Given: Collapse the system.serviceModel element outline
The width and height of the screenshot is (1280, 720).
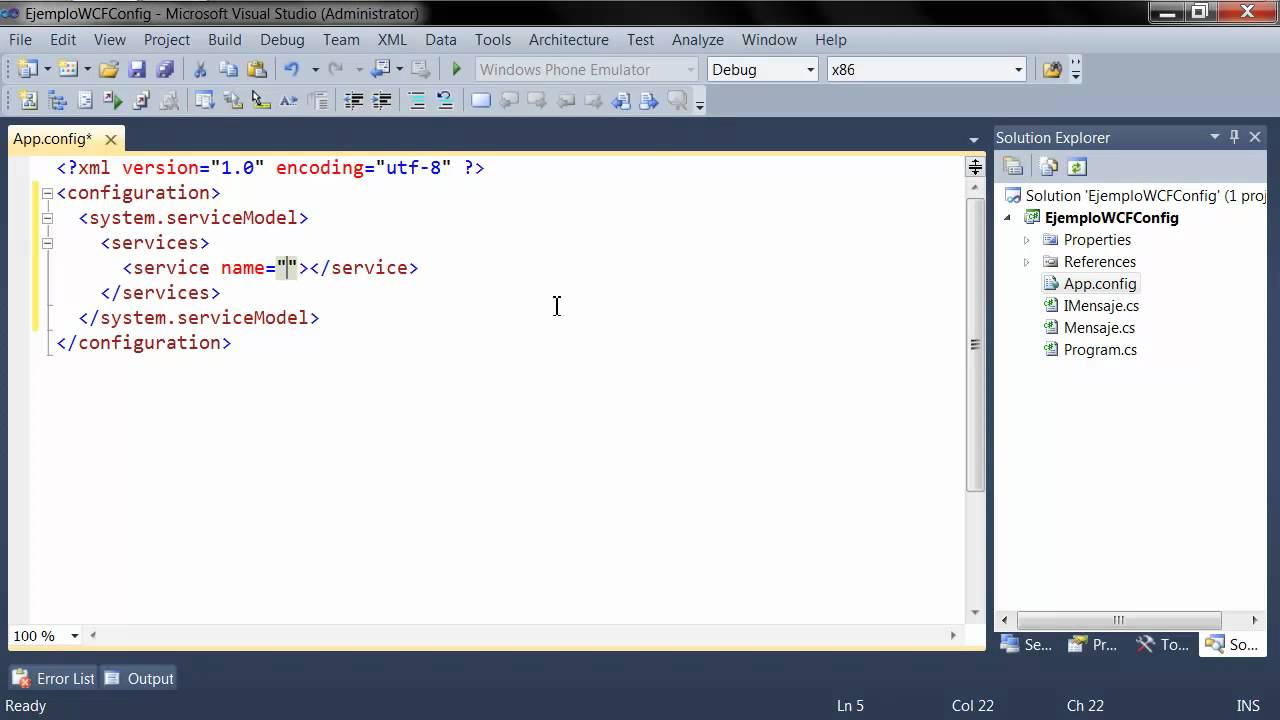Looking at the screenshot, I should (47, 218).
